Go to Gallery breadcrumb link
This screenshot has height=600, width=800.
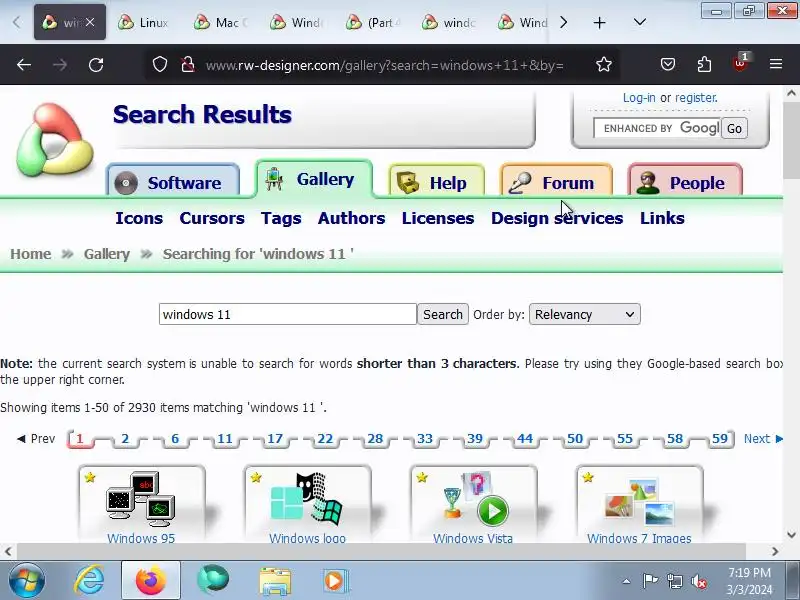click(x=107, y=254)
